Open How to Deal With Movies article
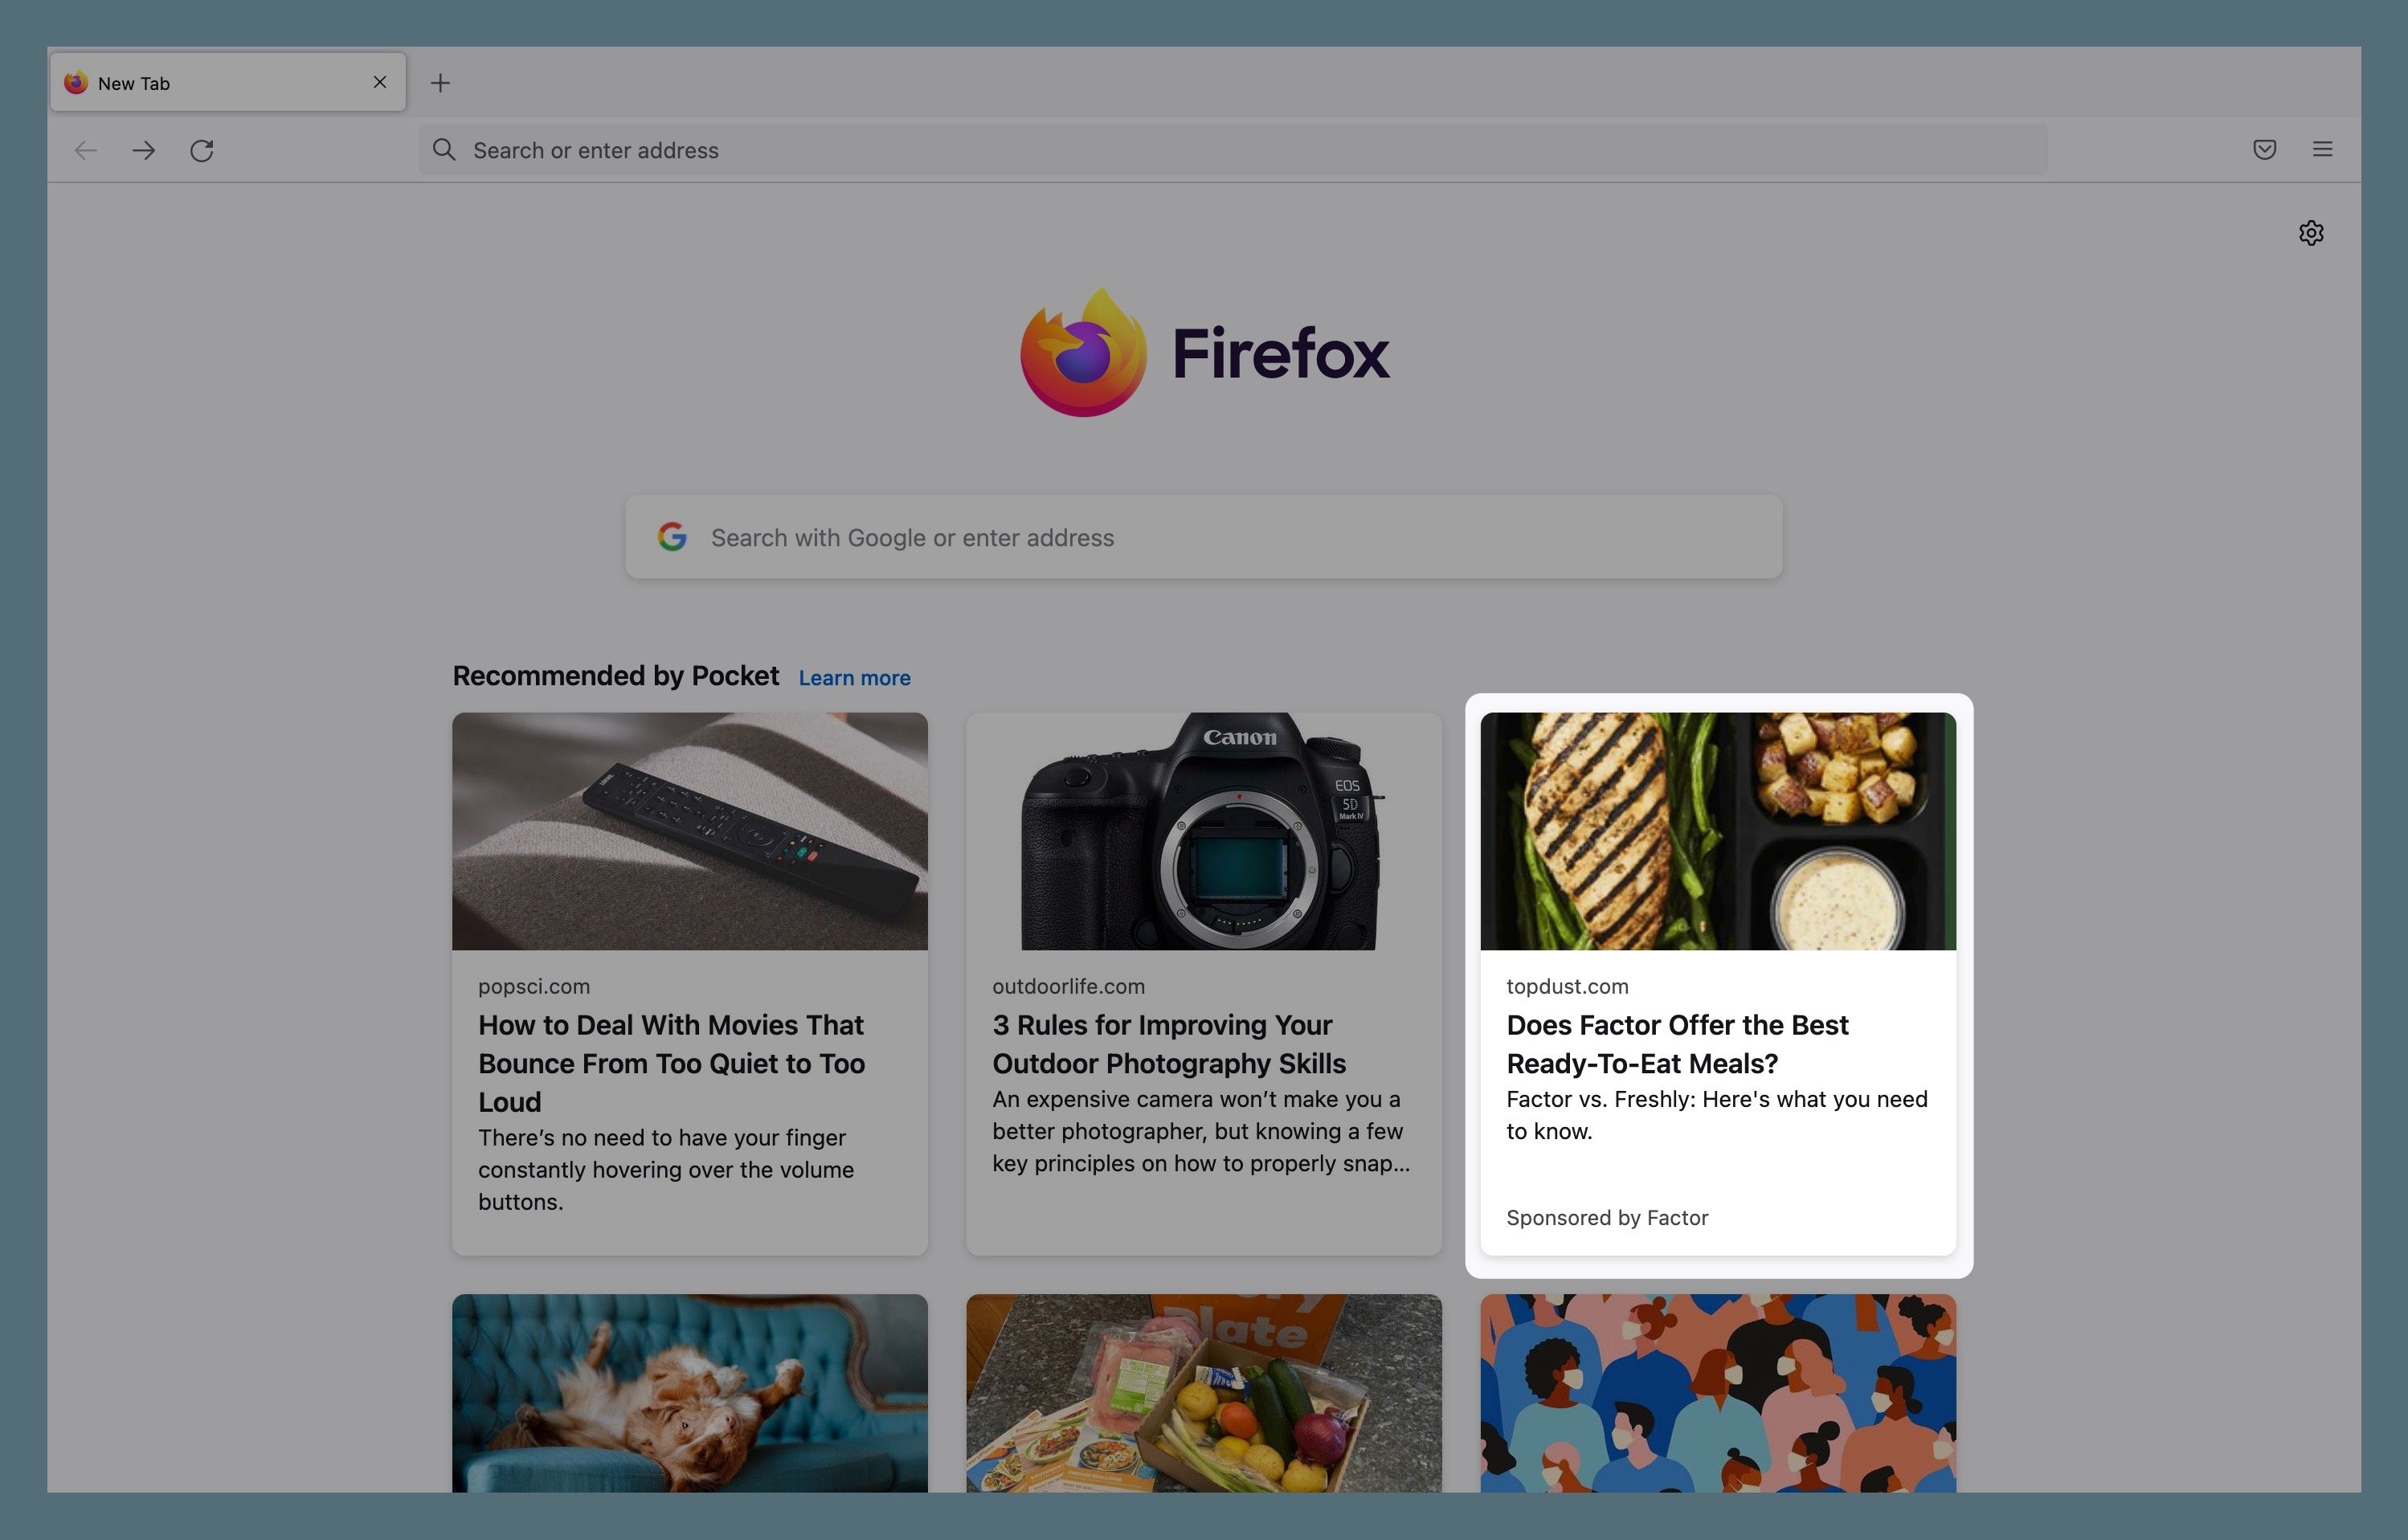This screenshot has width=2408, height=1540. tap(671, 1063)
